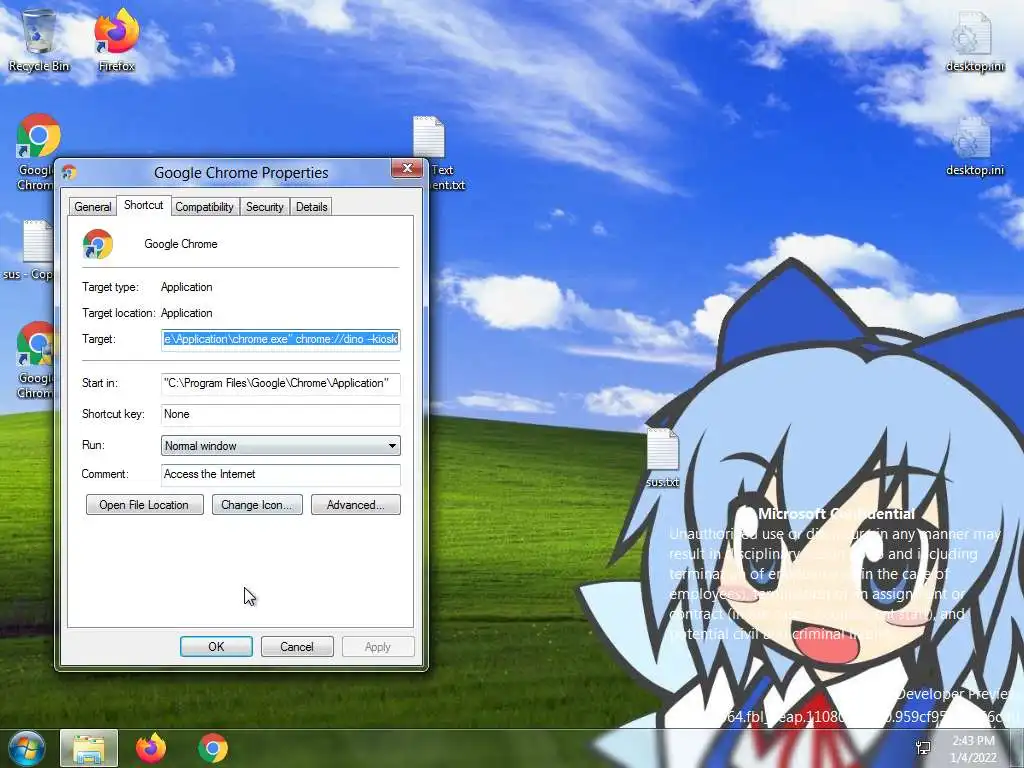Open the Recycle Bin desktop icon
This screenshot has width=1024, height=768.
(39, 39)
